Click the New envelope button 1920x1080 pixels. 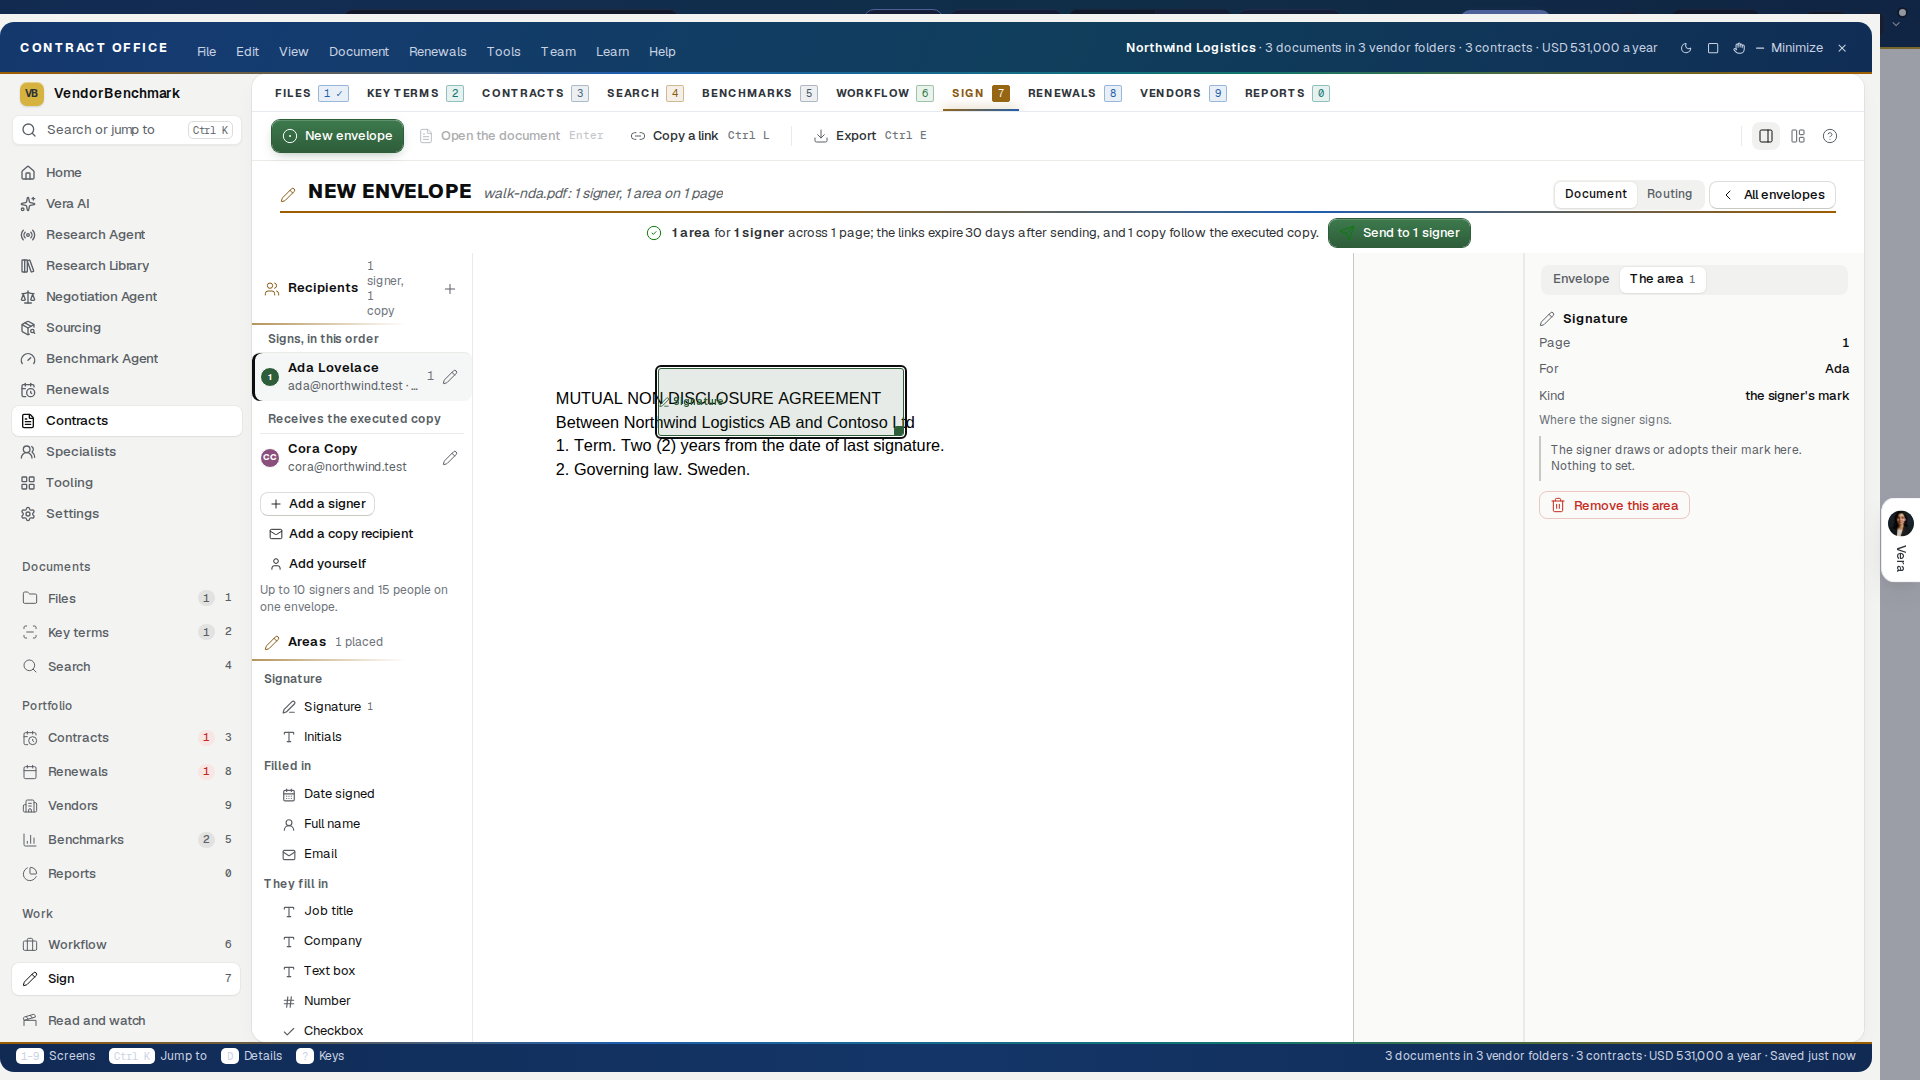(x=337, y=136)
